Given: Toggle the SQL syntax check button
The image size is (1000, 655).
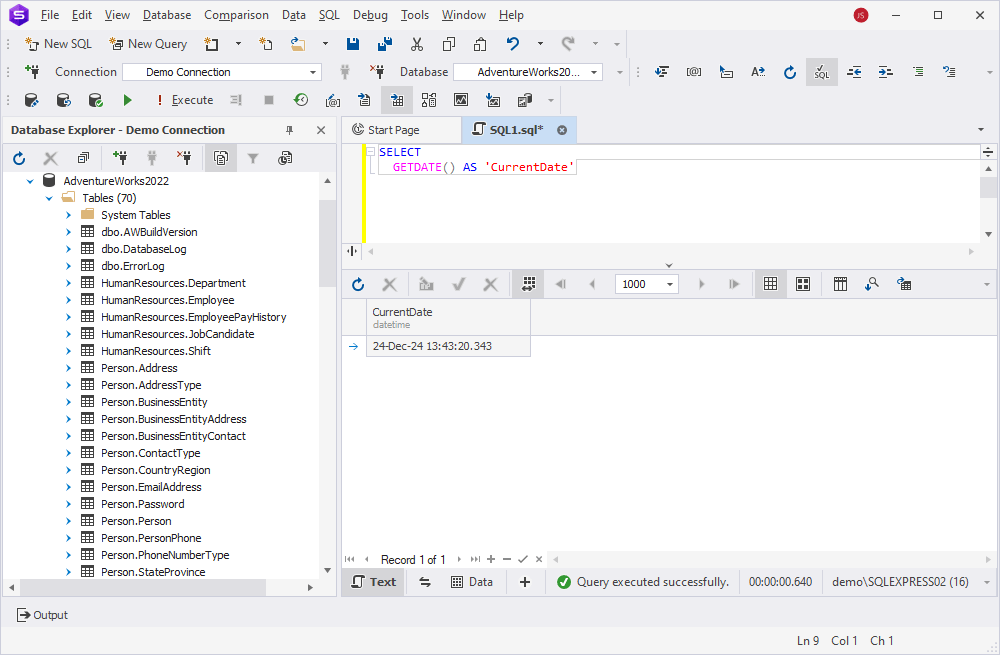Looking at the screenshot, I should 821,72.
